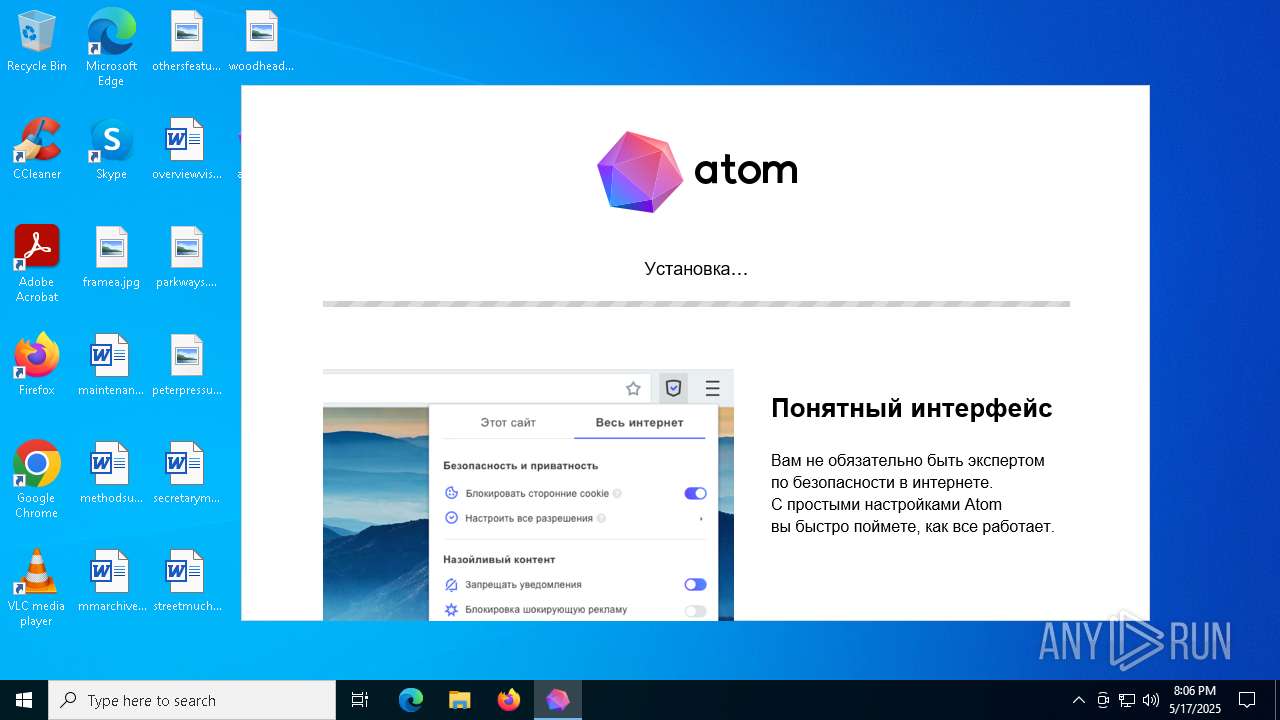
Task: Select the othersfeatu... image file on desktop
Action: point(186,42)
